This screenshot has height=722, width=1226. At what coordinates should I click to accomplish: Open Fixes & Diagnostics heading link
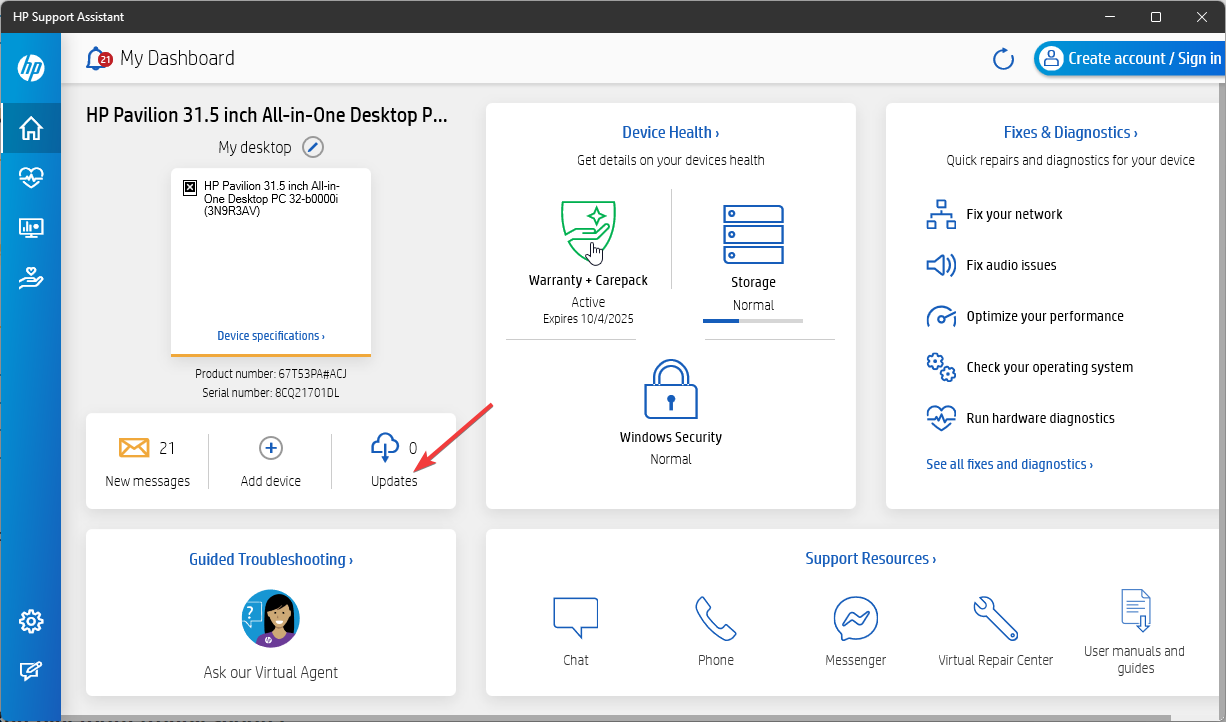[1070, 132]
